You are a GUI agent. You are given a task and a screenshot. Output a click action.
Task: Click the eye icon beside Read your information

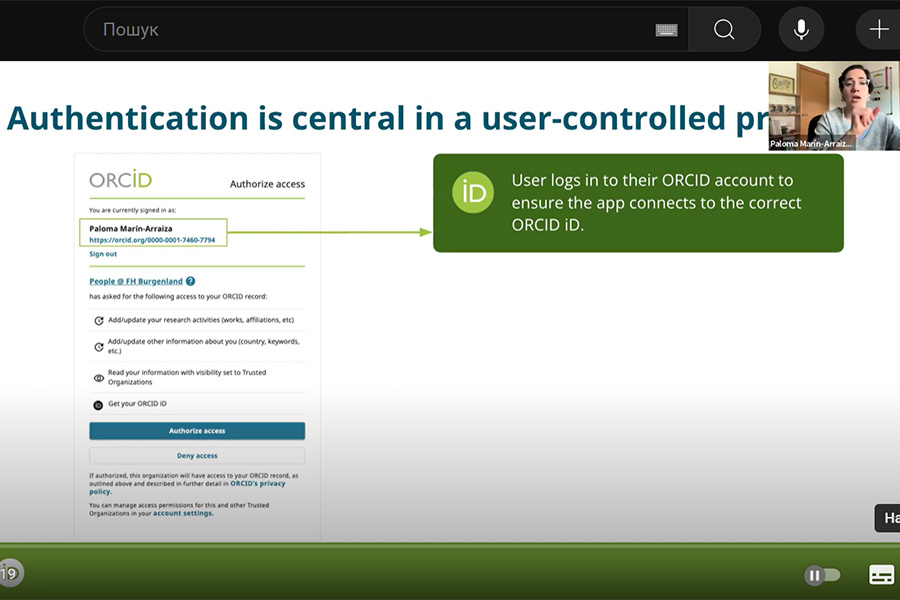click(x=99, y=378)
